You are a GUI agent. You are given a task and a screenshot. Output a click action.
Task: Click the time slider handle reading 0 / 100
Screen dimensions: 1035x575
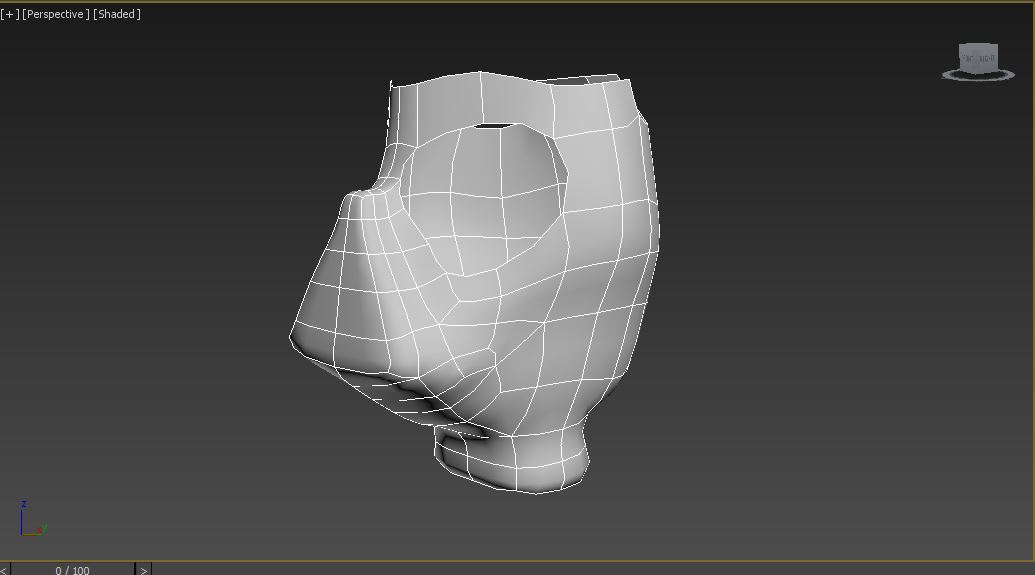72,570
